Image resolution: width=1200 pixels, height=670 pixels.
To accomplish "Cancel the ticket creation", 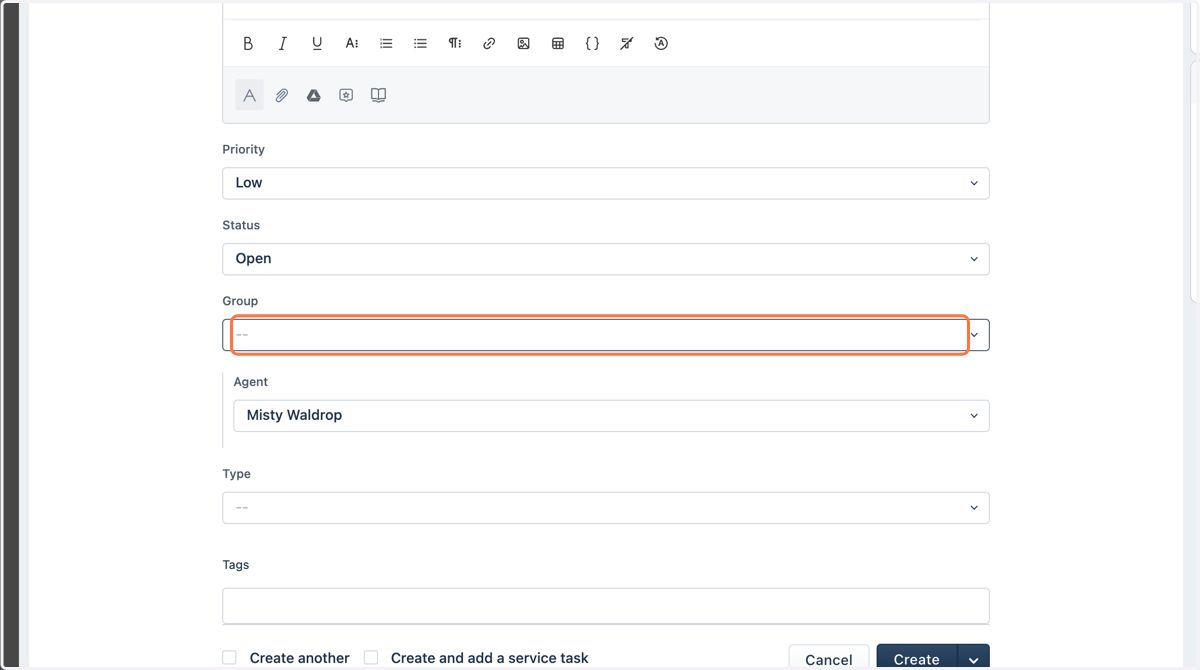I will [x=829, y=658].
